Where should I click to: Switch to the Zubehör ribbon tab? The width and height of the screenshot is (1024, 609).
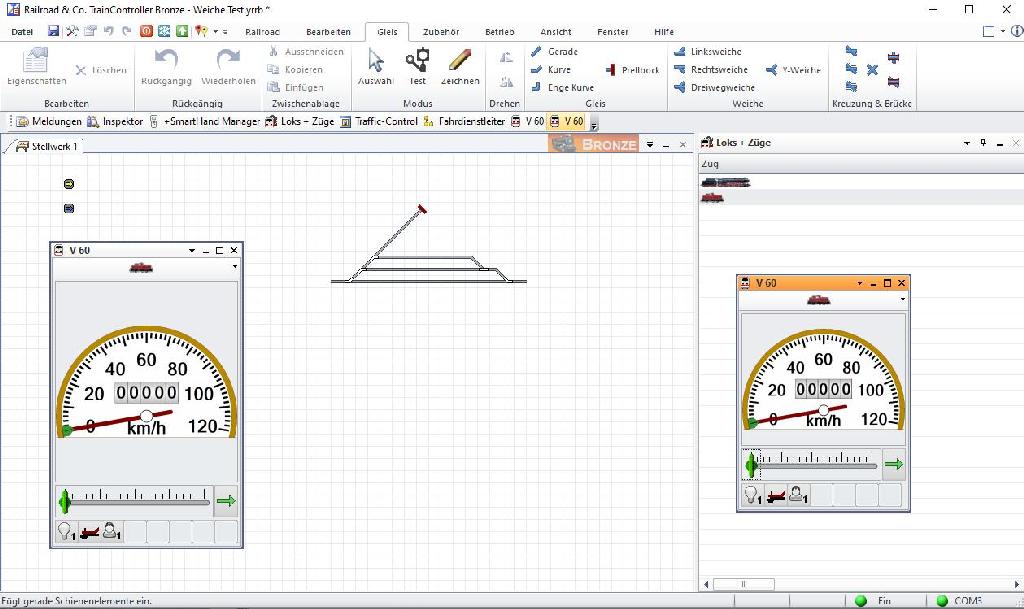pos(441,32)
